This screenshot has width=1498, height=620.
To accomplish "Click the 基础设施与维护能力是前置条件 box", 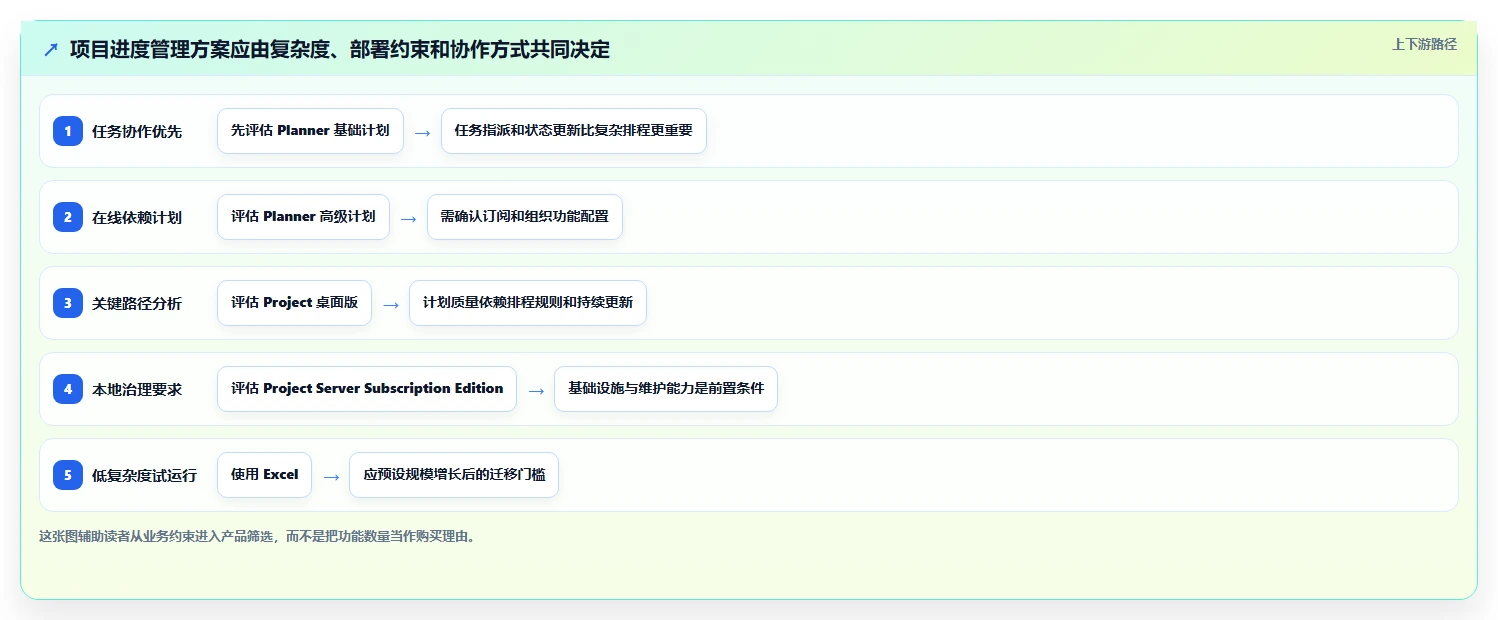I will click(x=666, y=389).
